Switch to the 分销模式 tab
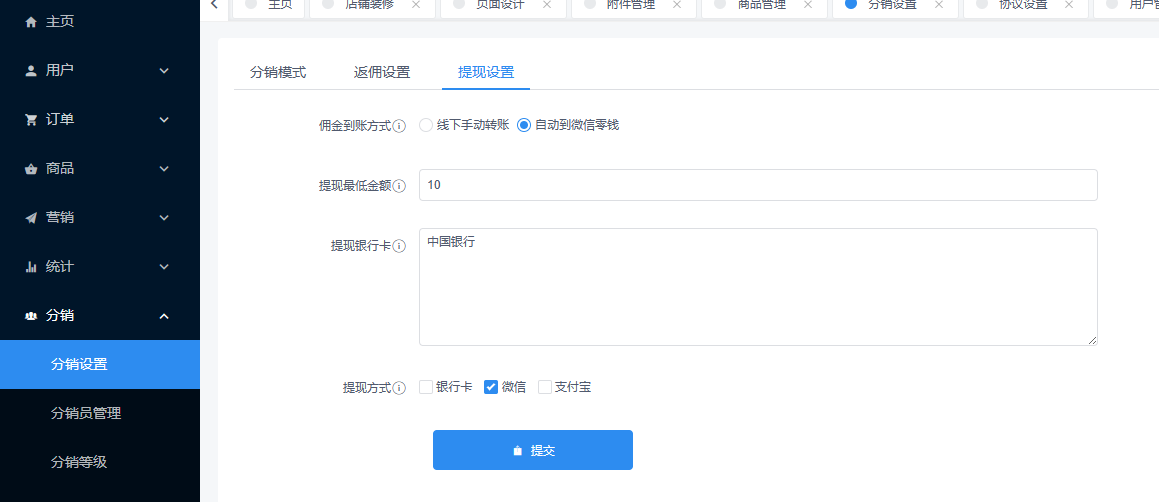1159x502 pixels. point(278,72)
